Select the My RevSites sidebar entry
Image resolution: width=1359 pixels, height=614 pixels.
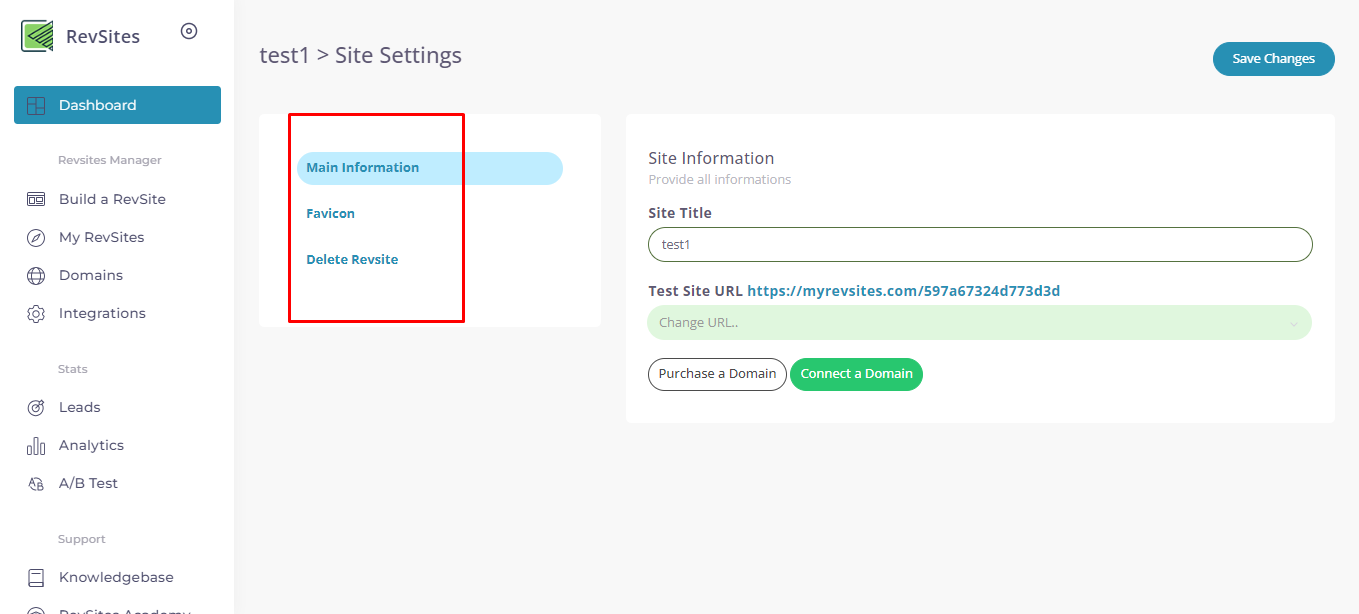[x=100, y=237]
